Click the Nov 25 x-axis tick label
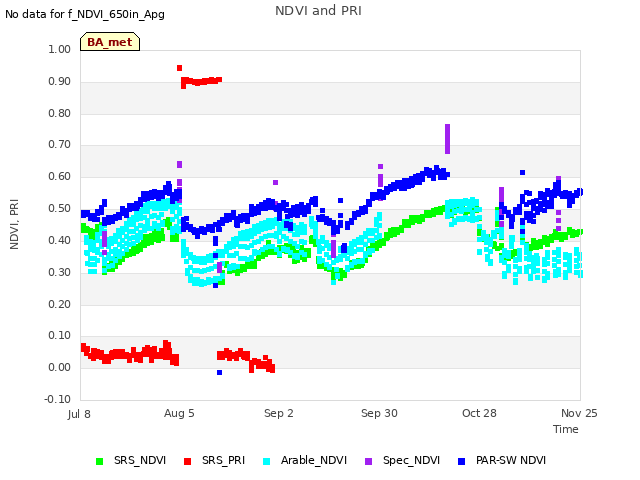This screenshot has width=640, height=480. click(x=579, y=413)
